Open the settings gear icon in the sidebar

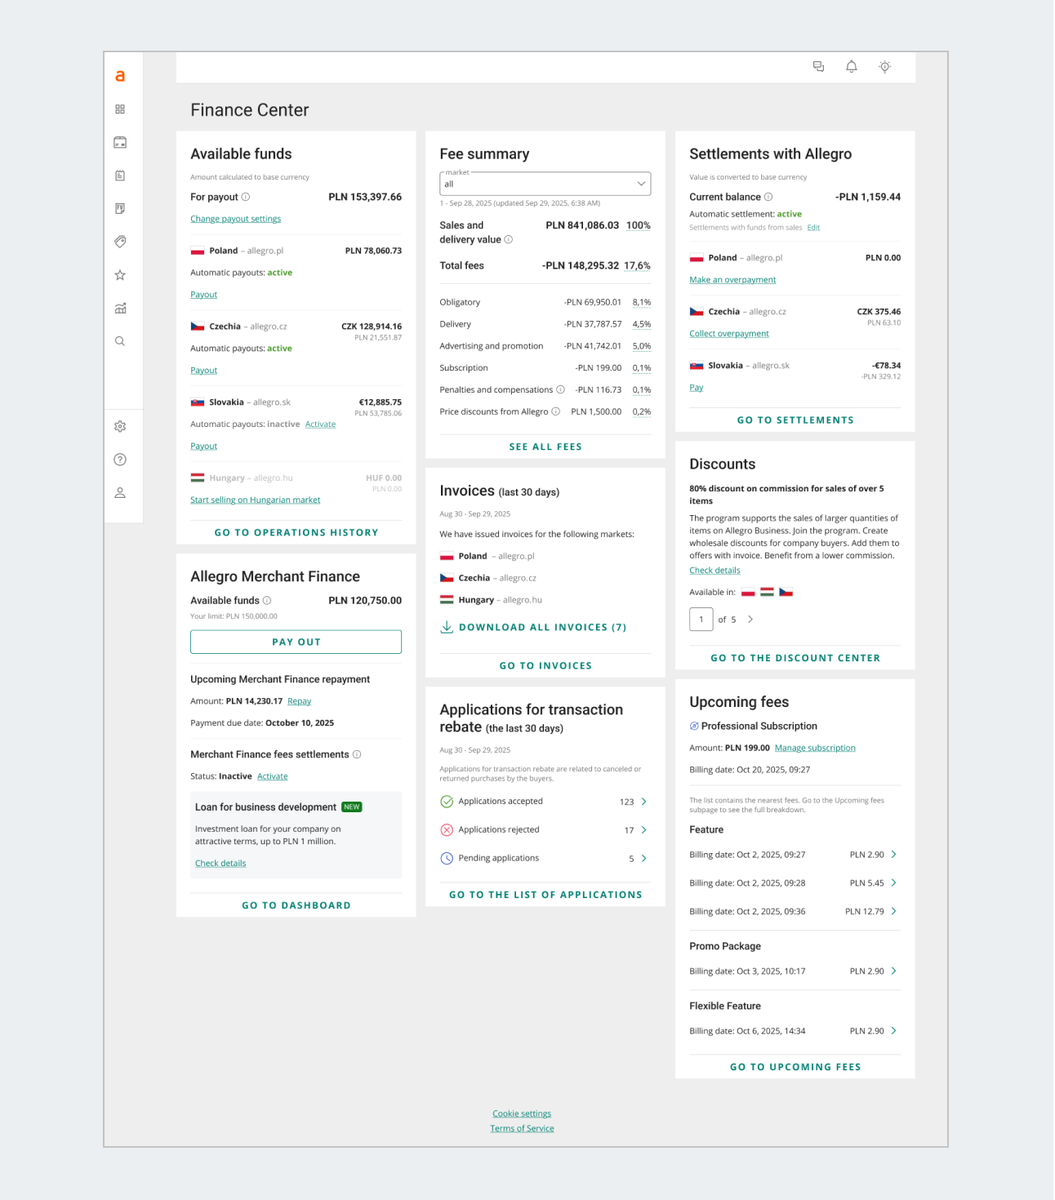120,426
